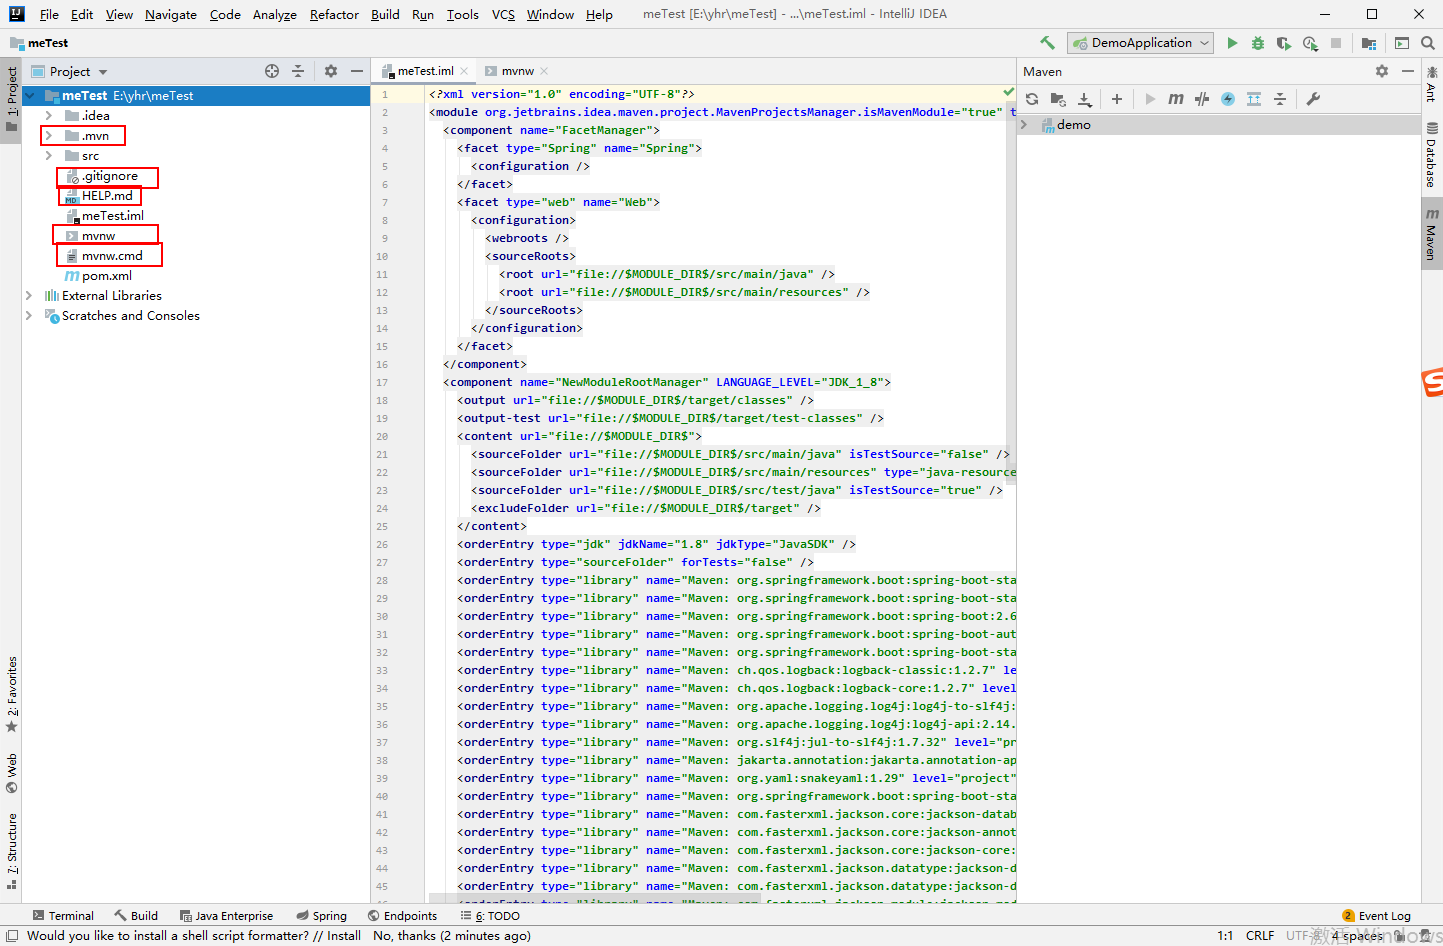This screenshot has height=946, width=1443.
Task: Toggle the 1: Project side stripe
Action: [x=11, y=101]
